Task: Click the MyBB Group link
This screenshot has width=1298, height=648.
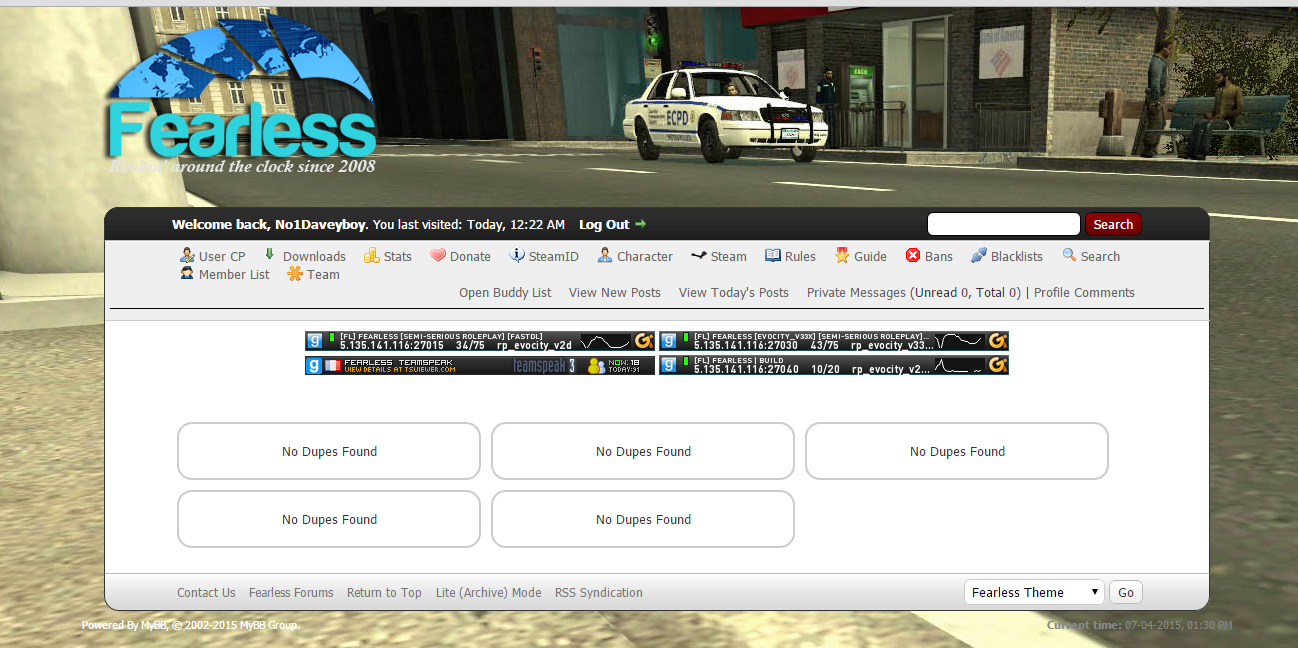Action: point(269,625)
